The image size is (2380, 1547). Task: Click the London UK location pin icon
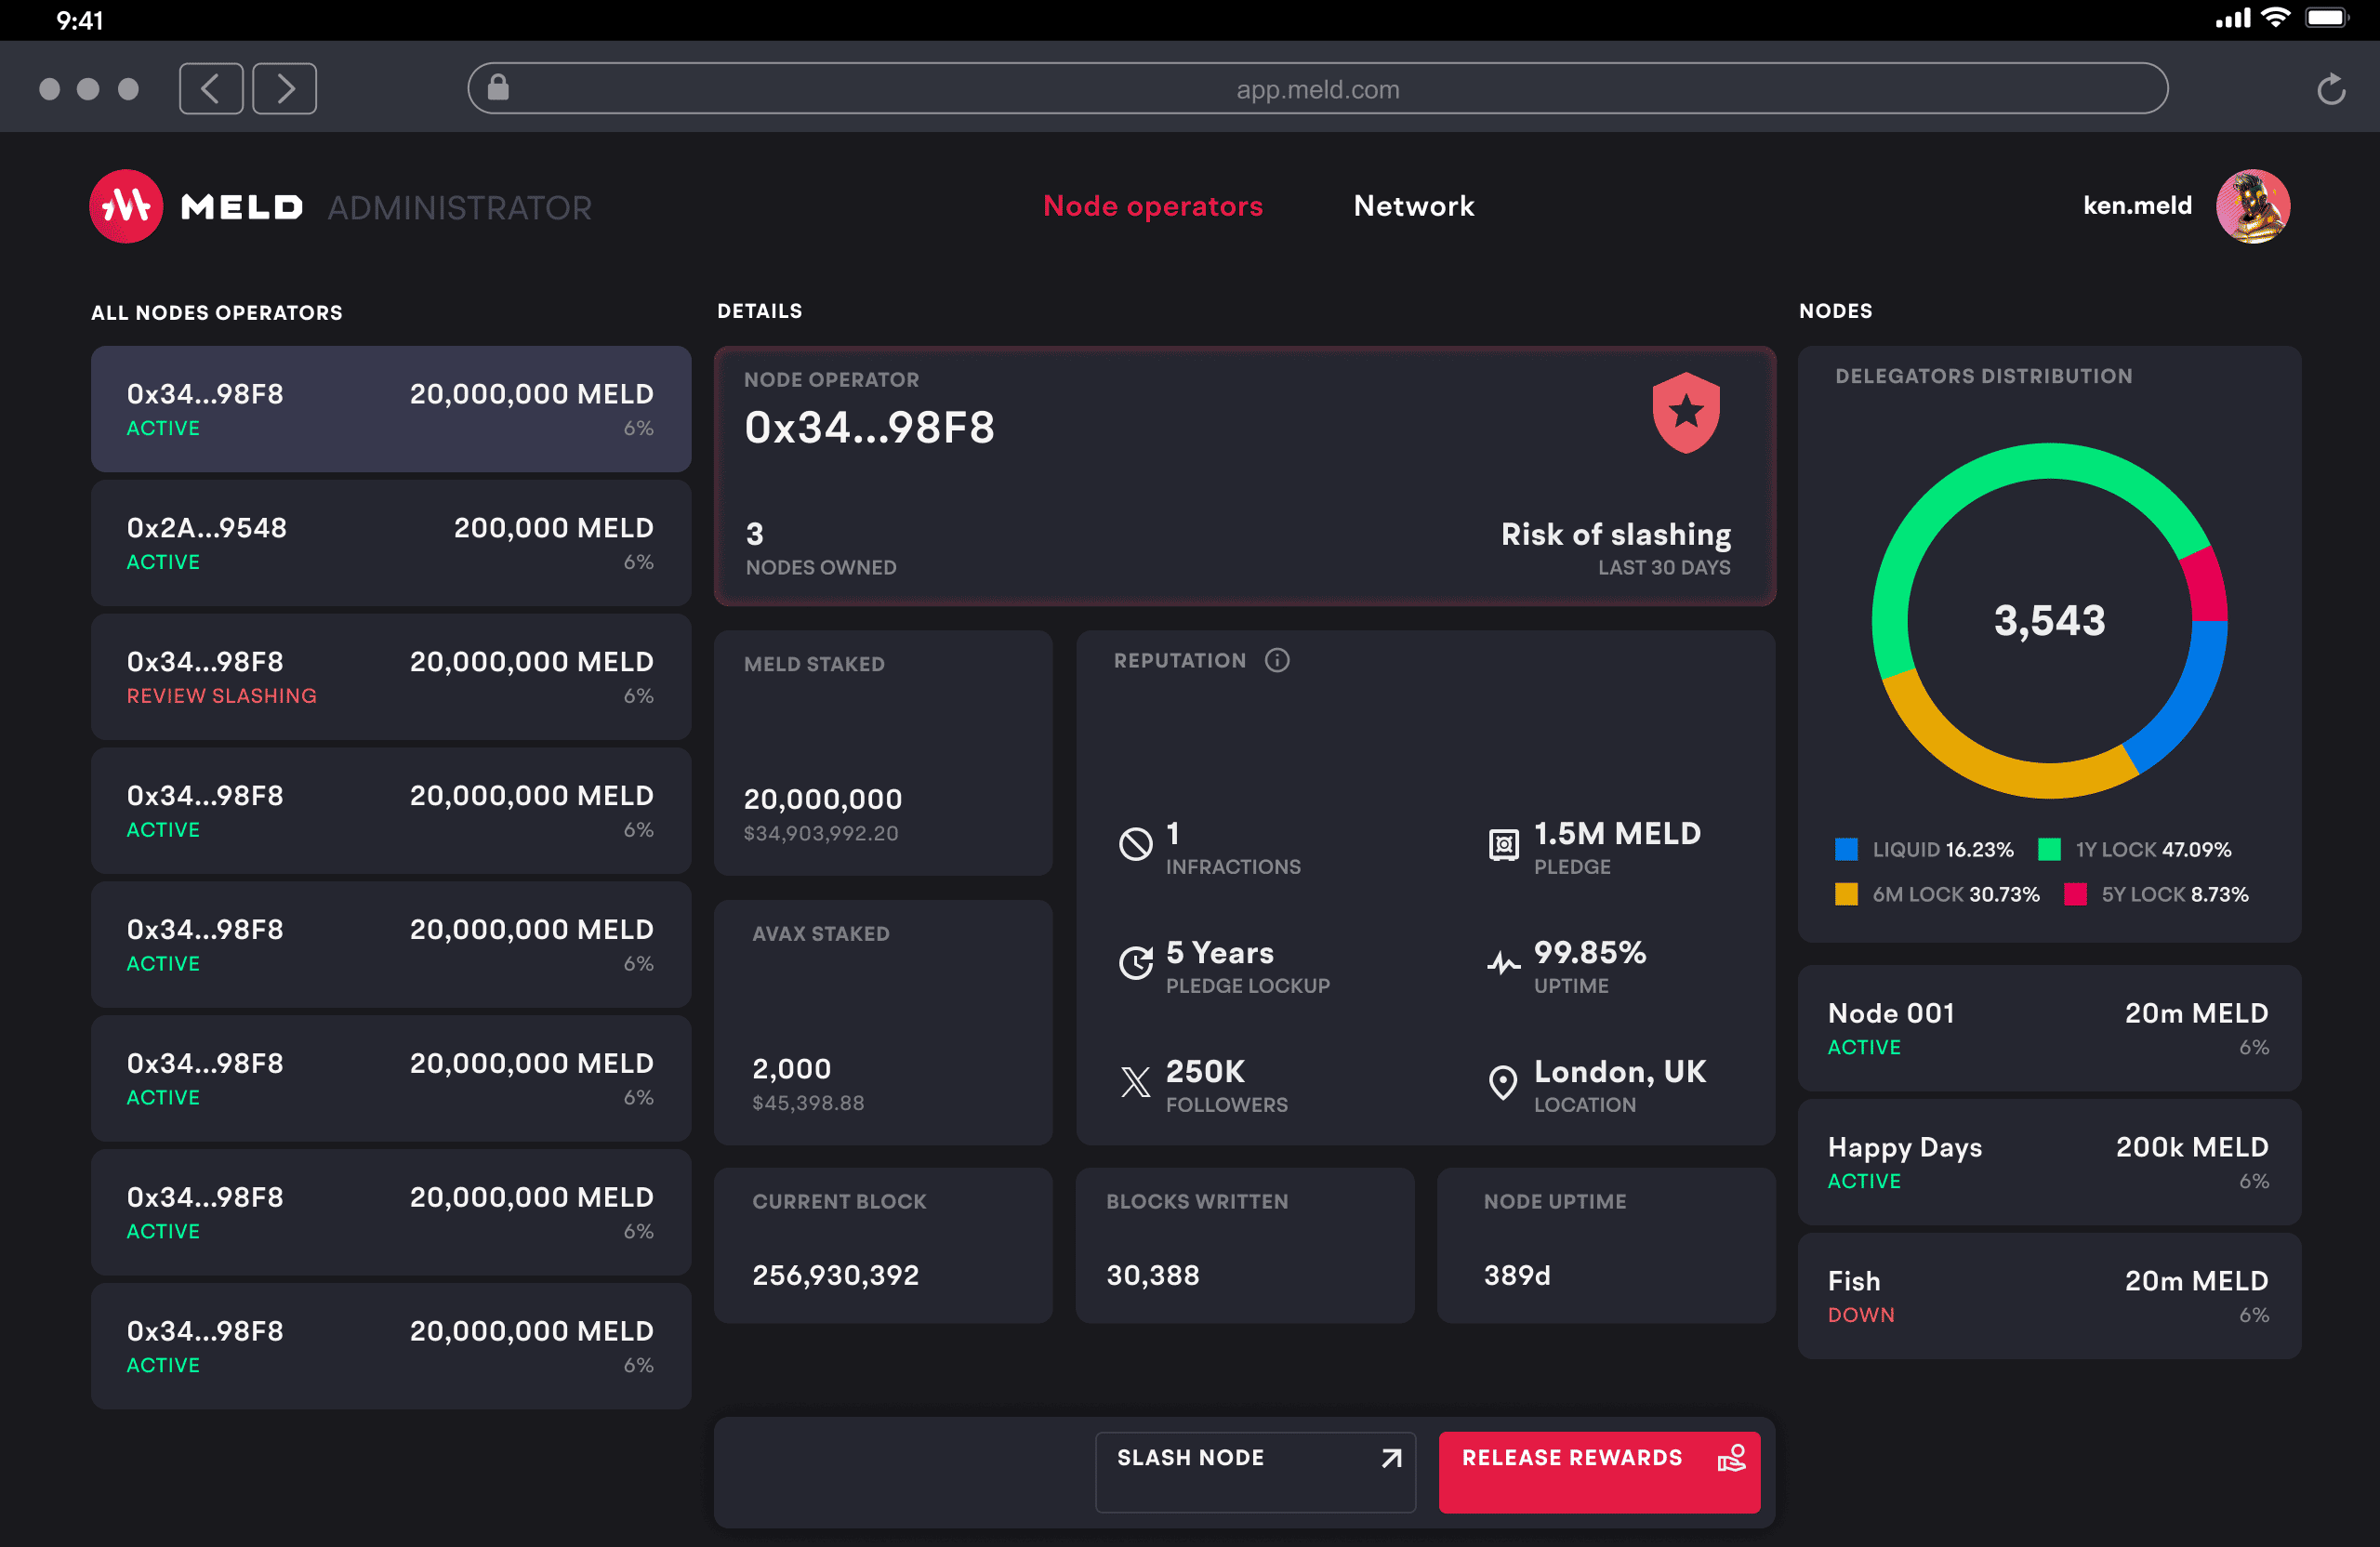pyautogui.click(x=1502, y=1082)
